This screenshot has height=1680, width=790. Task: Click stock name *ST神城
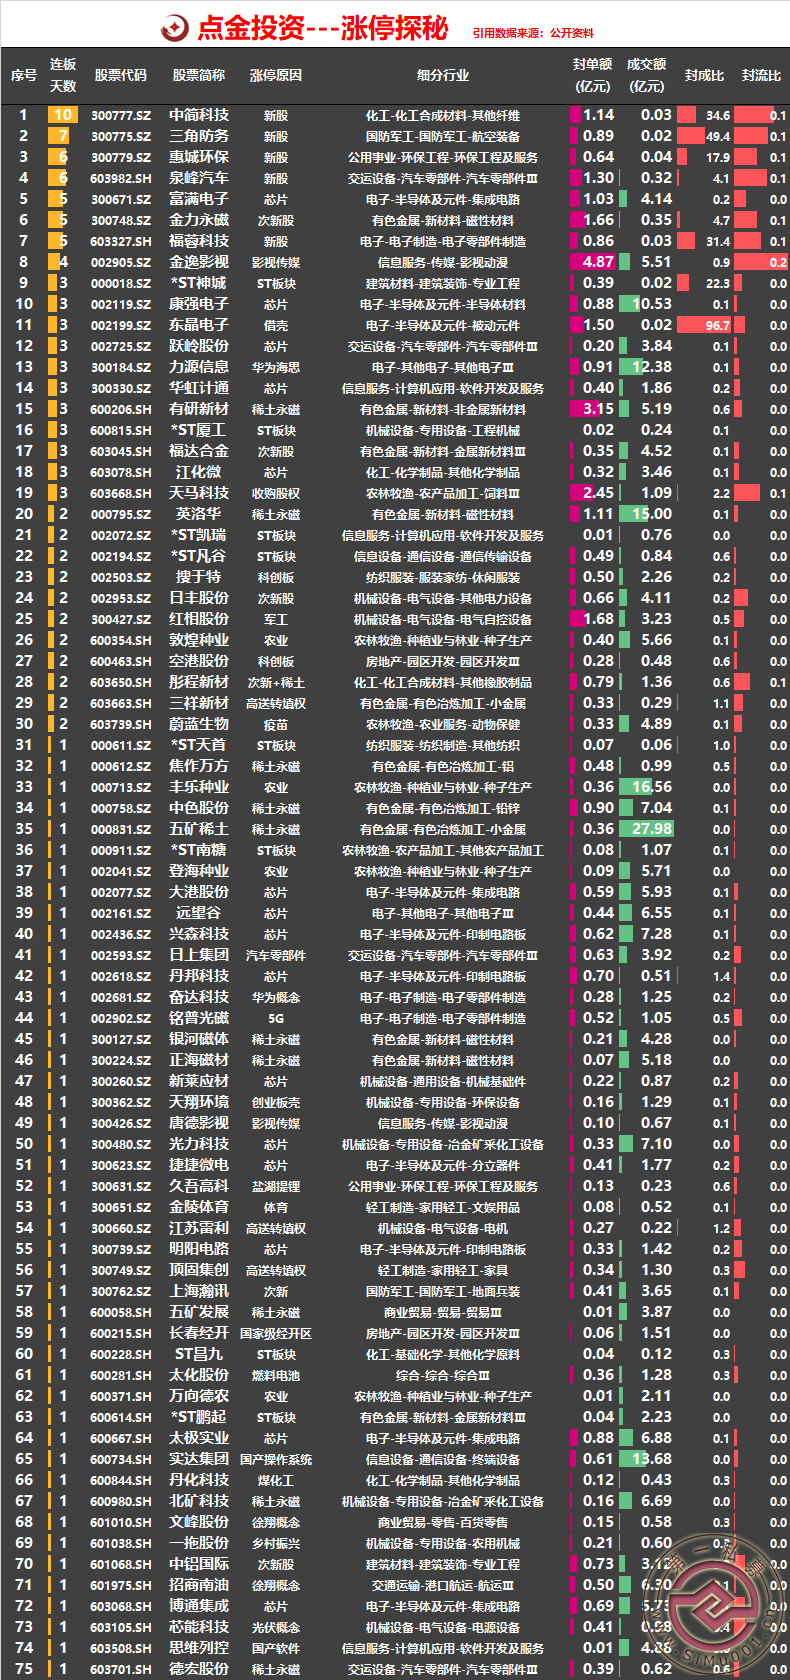[x=199, y=283]
